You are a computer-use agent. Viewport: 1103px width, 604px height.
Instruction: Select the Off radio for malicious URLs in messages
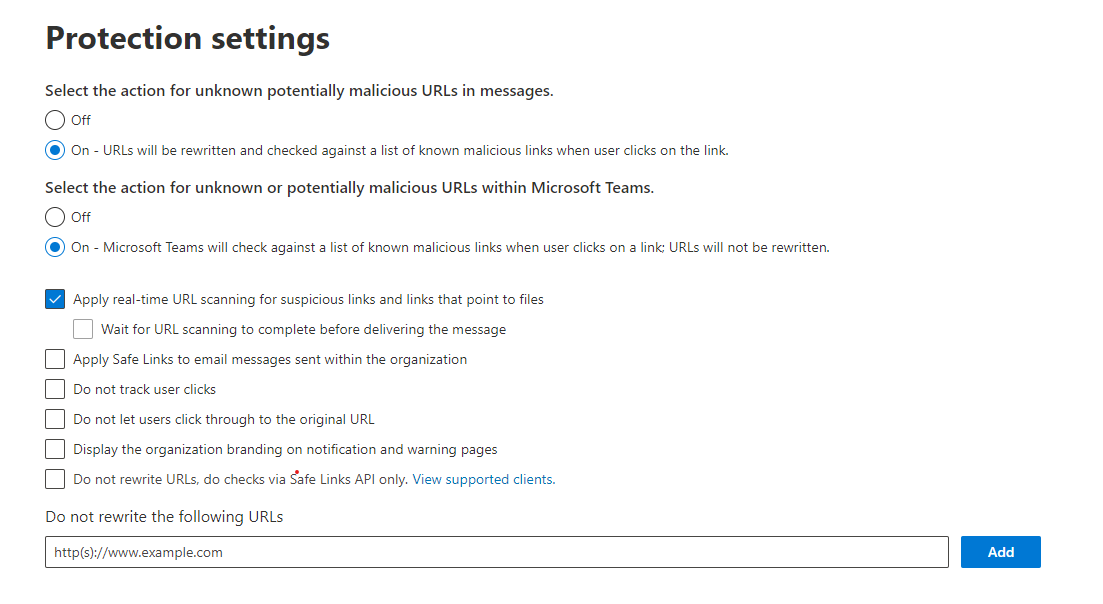tap(55, 120)
